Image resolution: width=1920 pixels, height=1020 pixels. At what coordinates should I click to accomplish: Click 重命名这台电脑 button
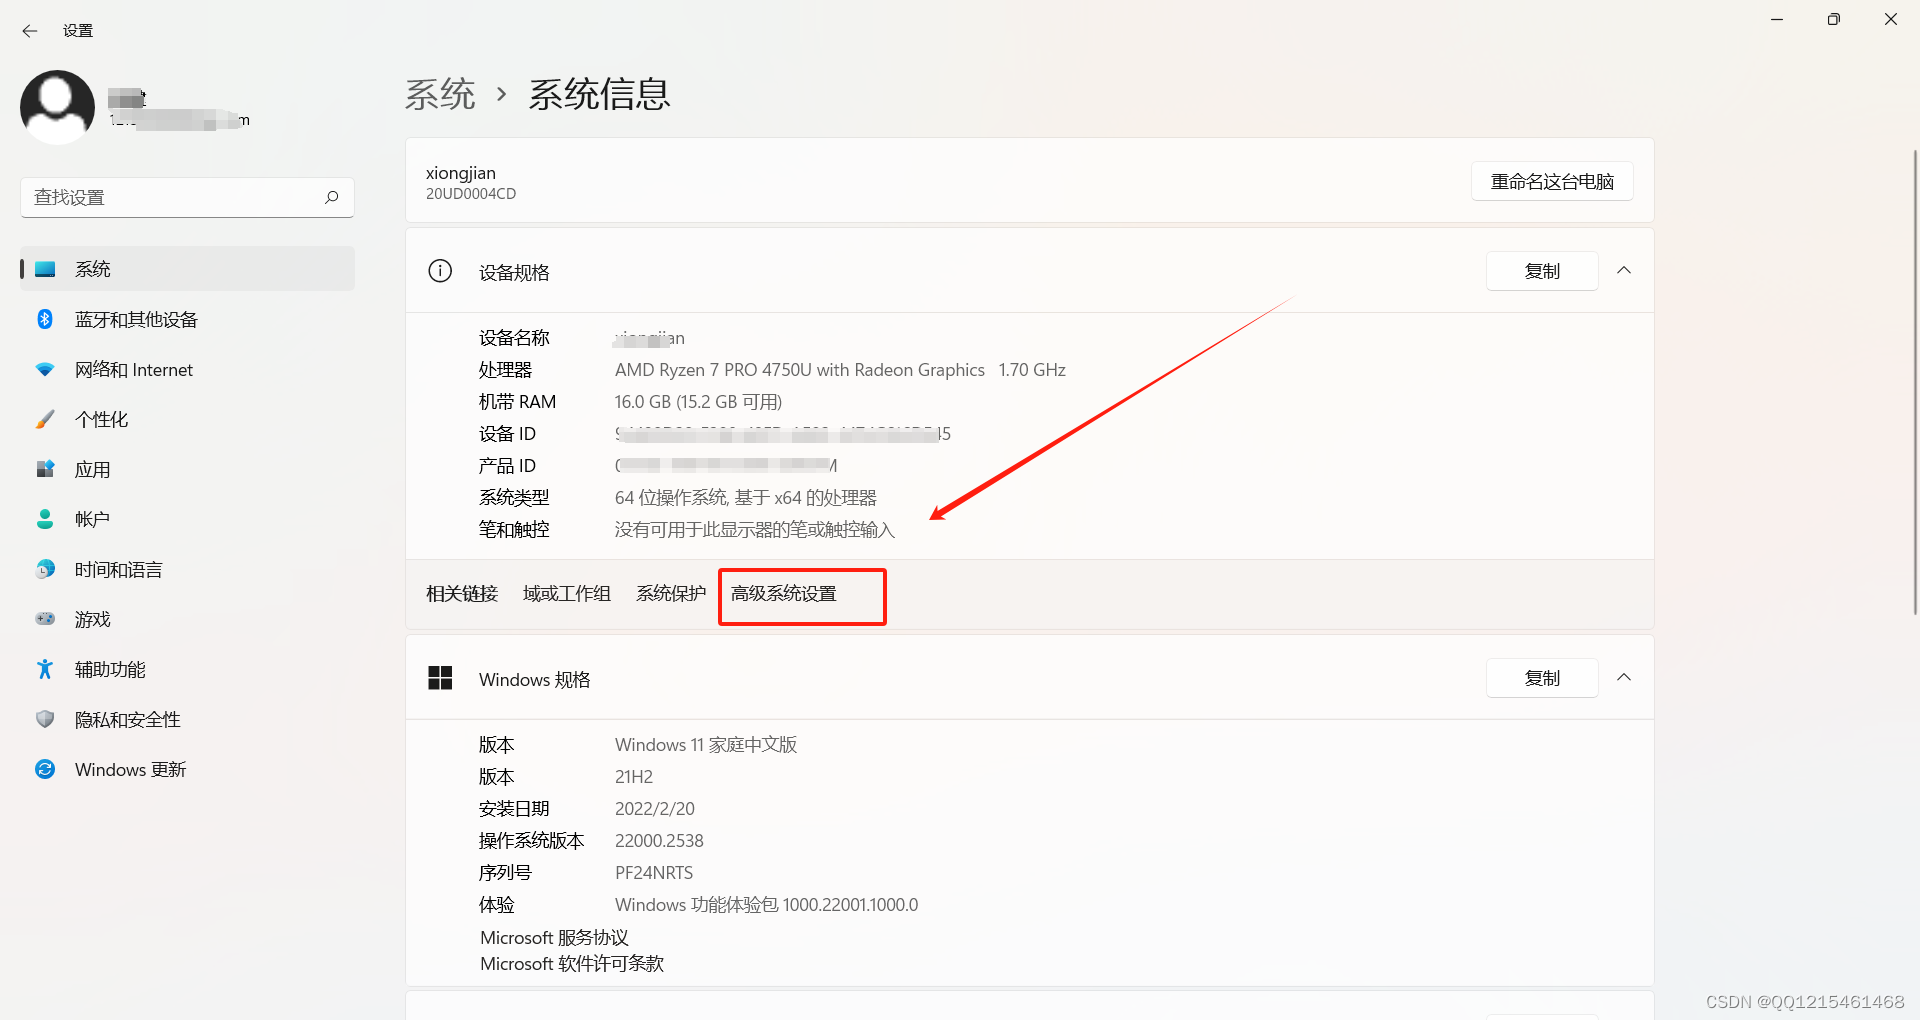click(1552, 181)
